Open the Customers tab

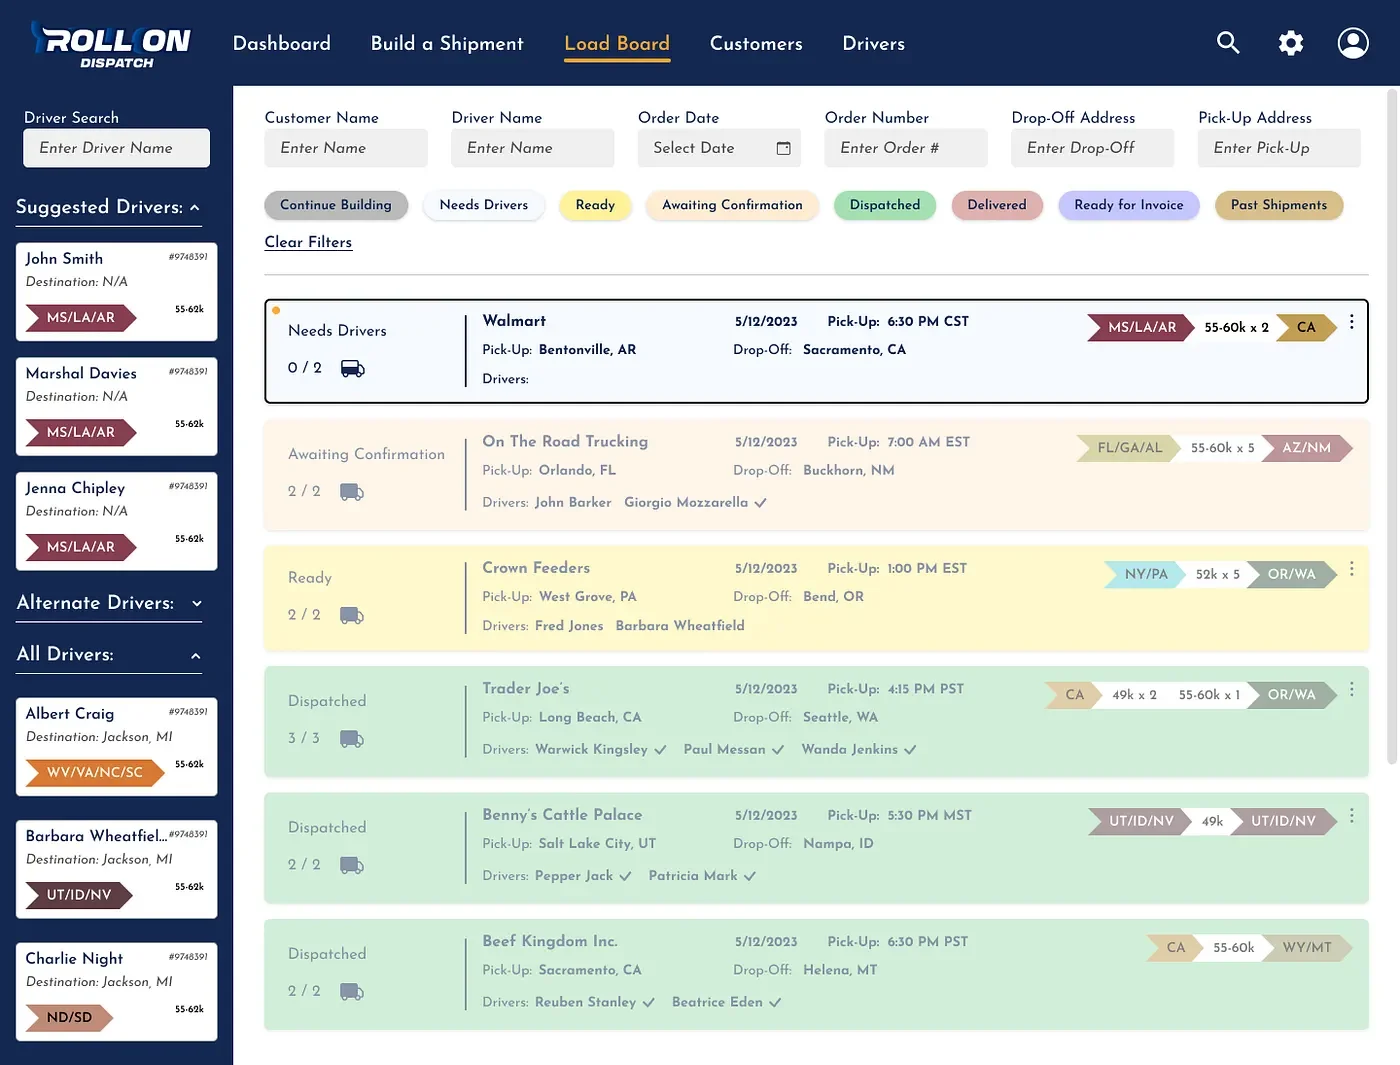tap(756, 43)
